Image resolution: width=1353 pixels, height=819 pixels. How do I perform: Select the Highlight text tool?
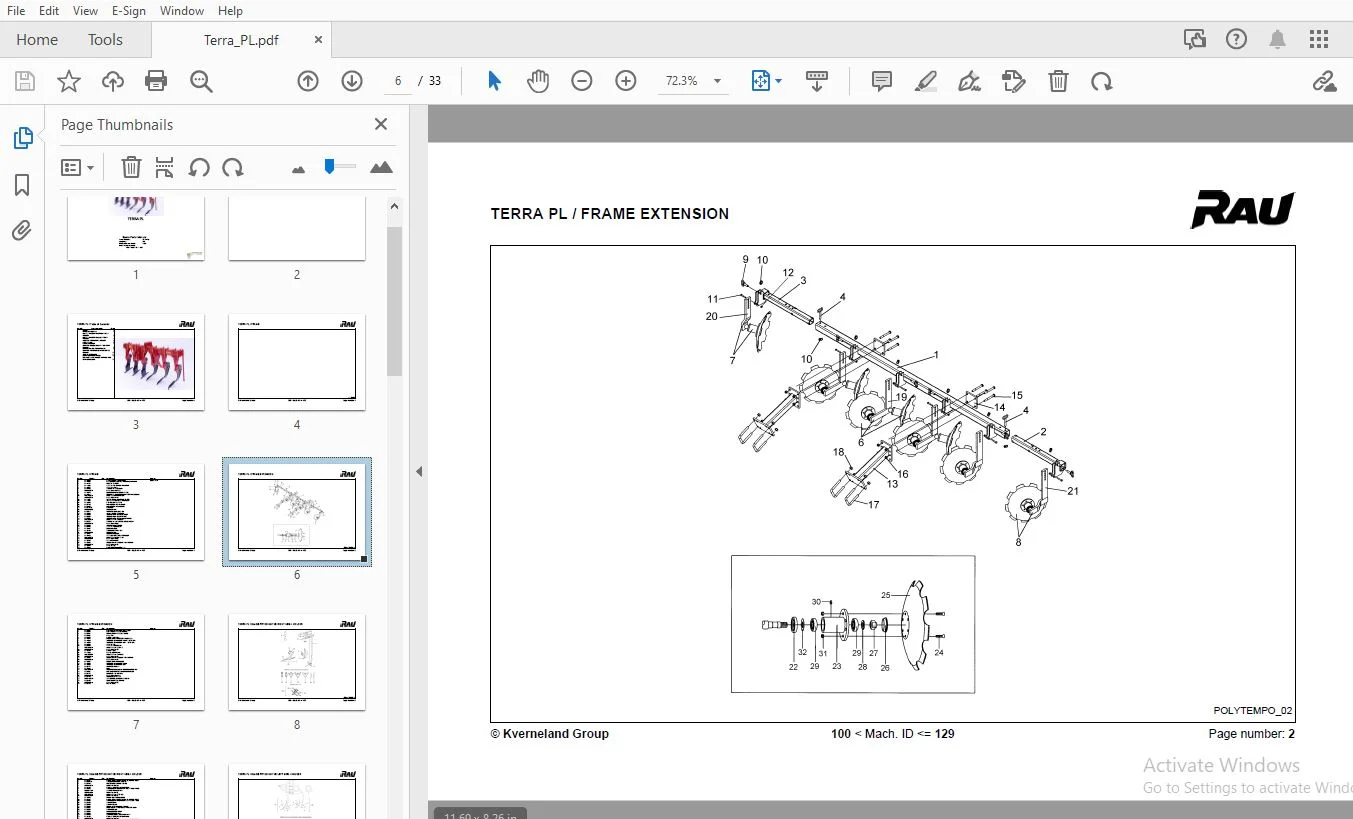[926, 81]
